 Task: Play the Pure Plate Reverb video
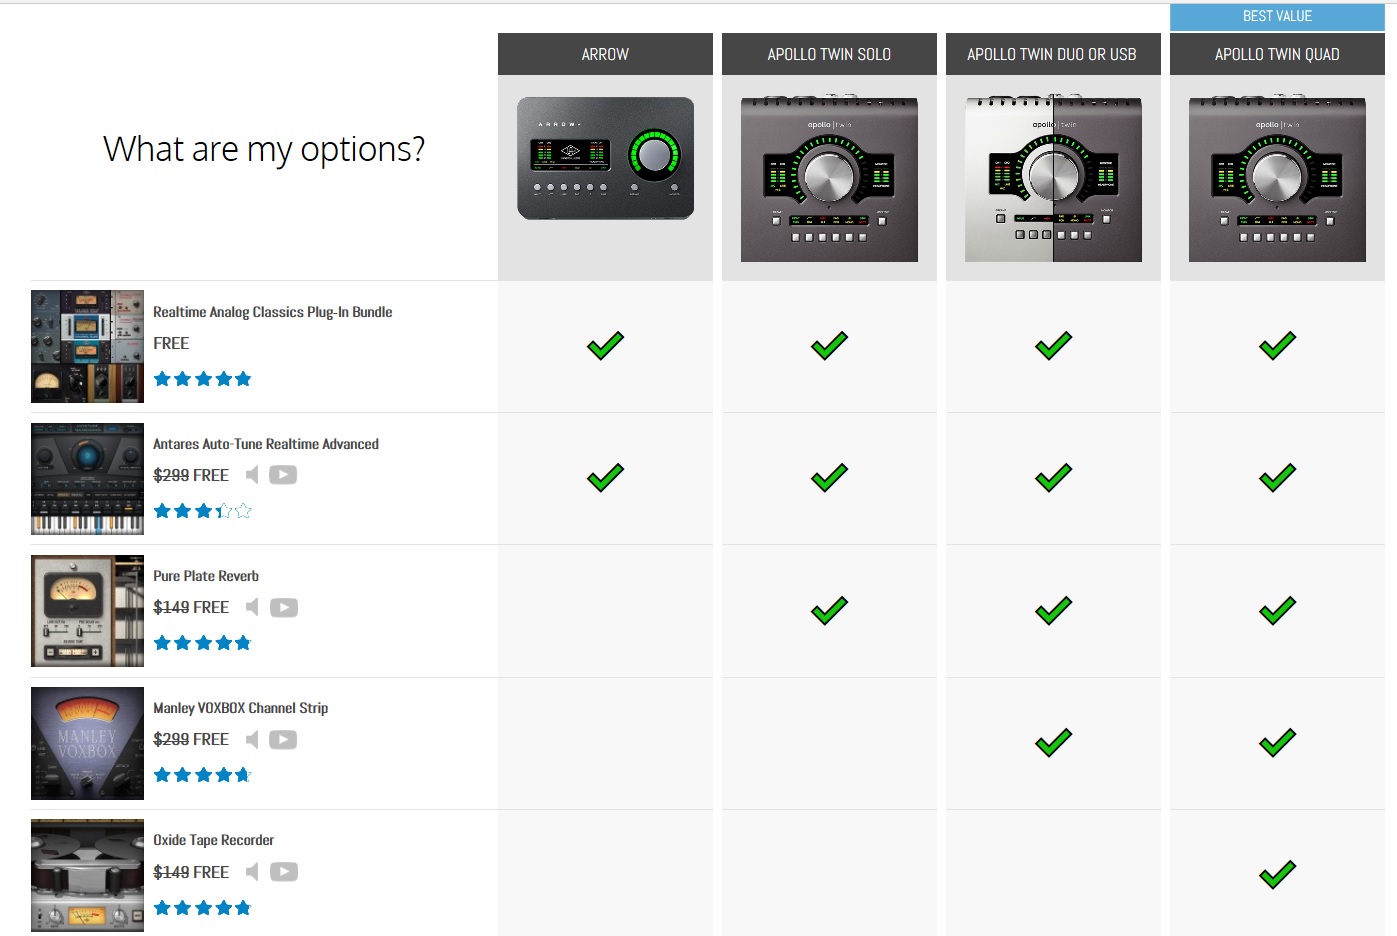point(283,607)
